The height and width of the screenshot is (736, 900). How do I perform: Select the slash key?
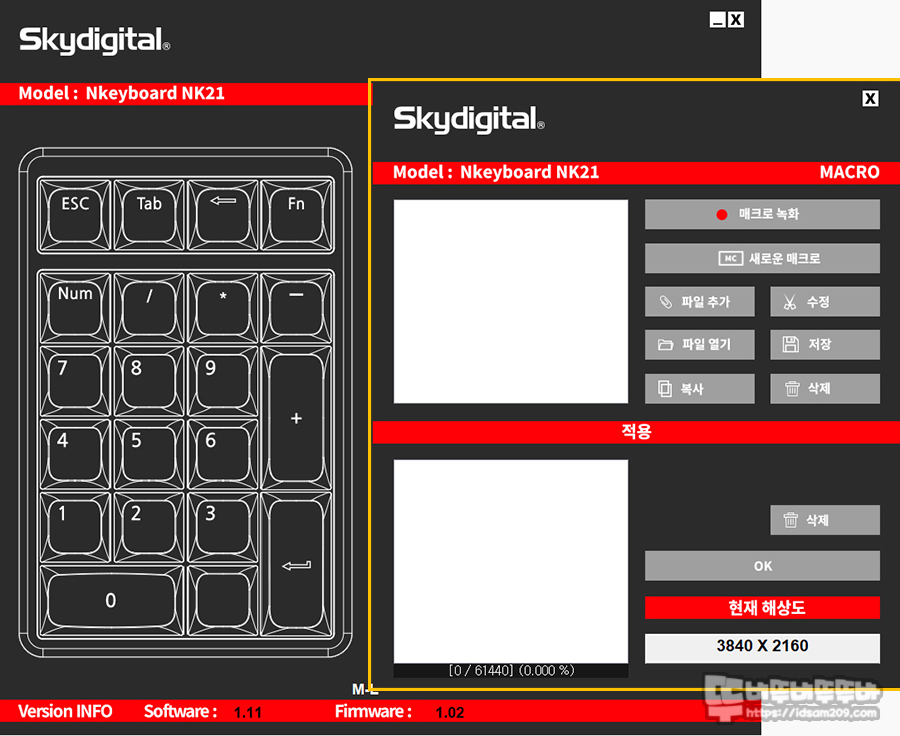pyautogui.click(x=149, y=308)
